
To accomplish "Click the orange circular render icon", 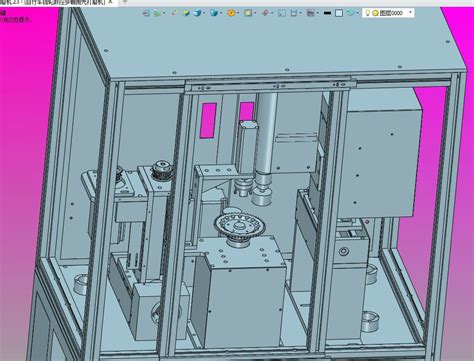I will [231, 13].
